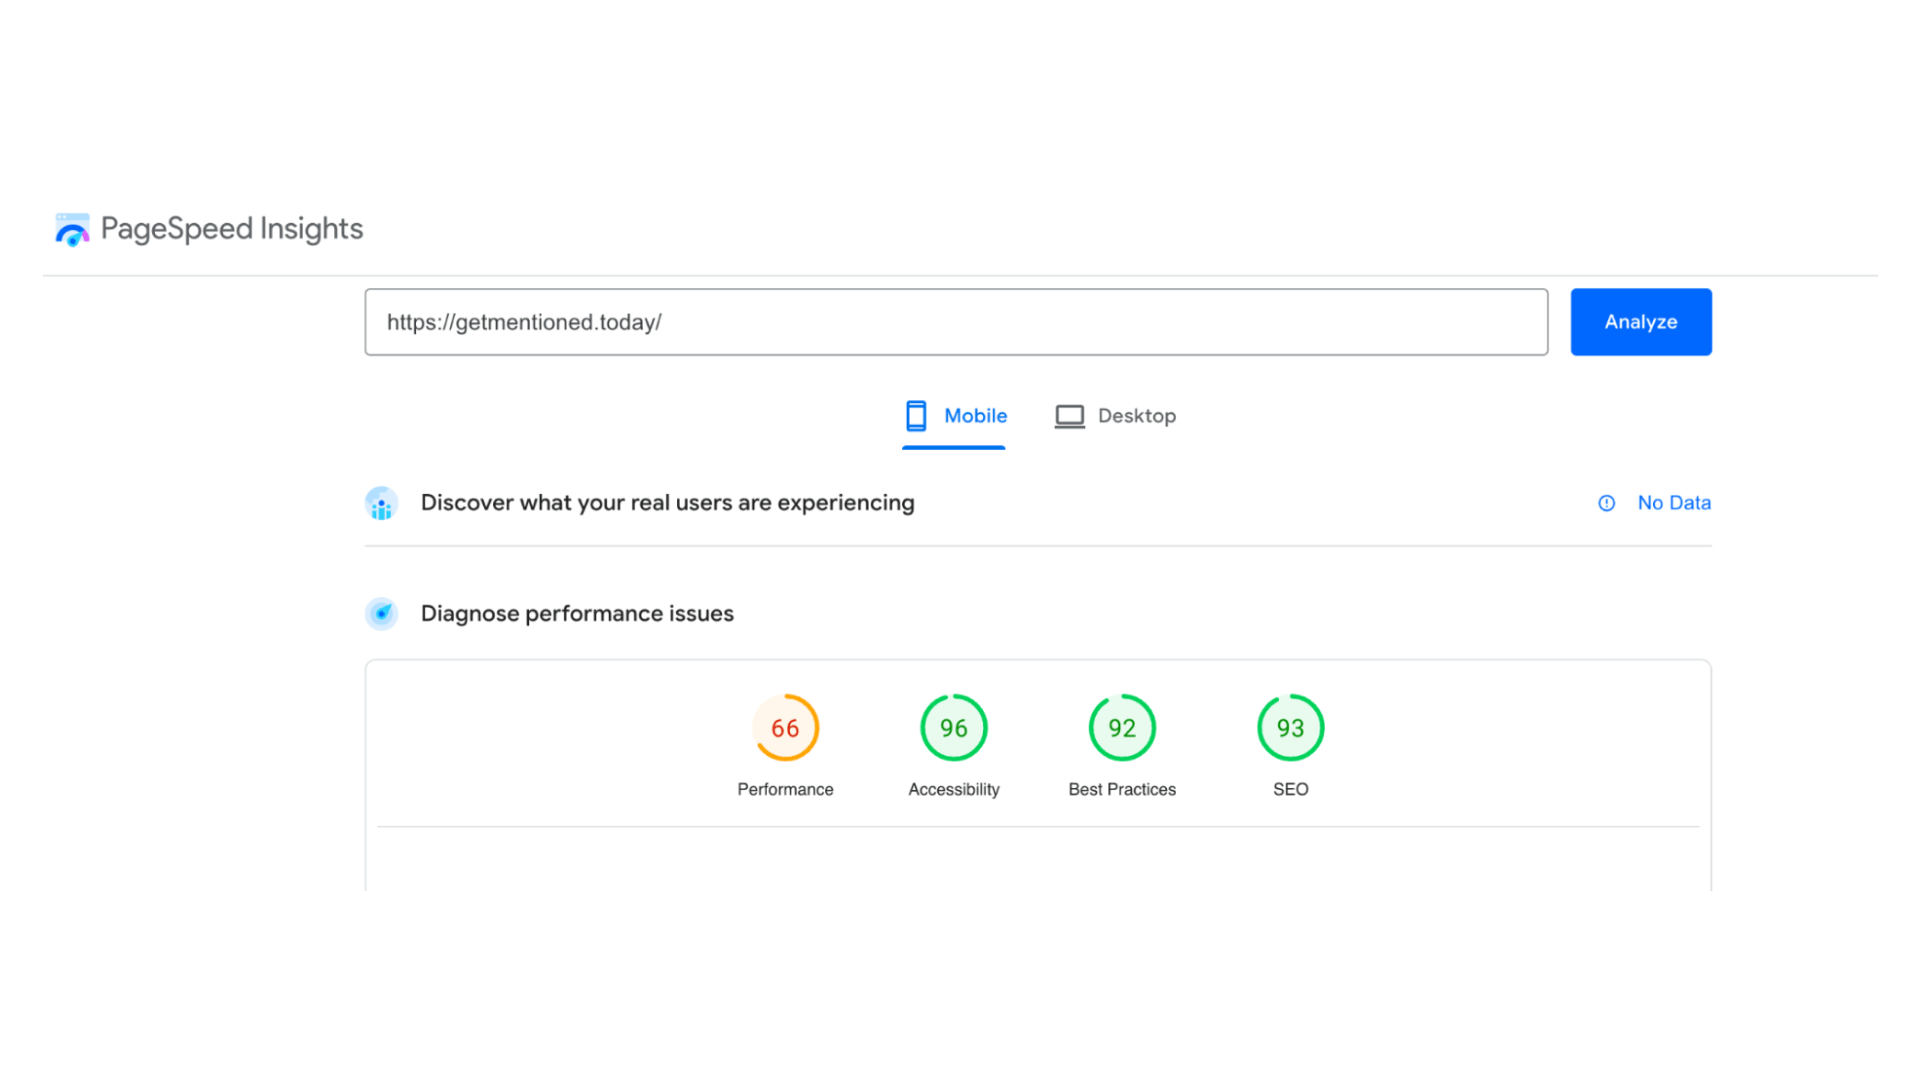The height and width of the screenshot is (1080, 1920).
Task: Open the No Data link
Action: 1674,503
